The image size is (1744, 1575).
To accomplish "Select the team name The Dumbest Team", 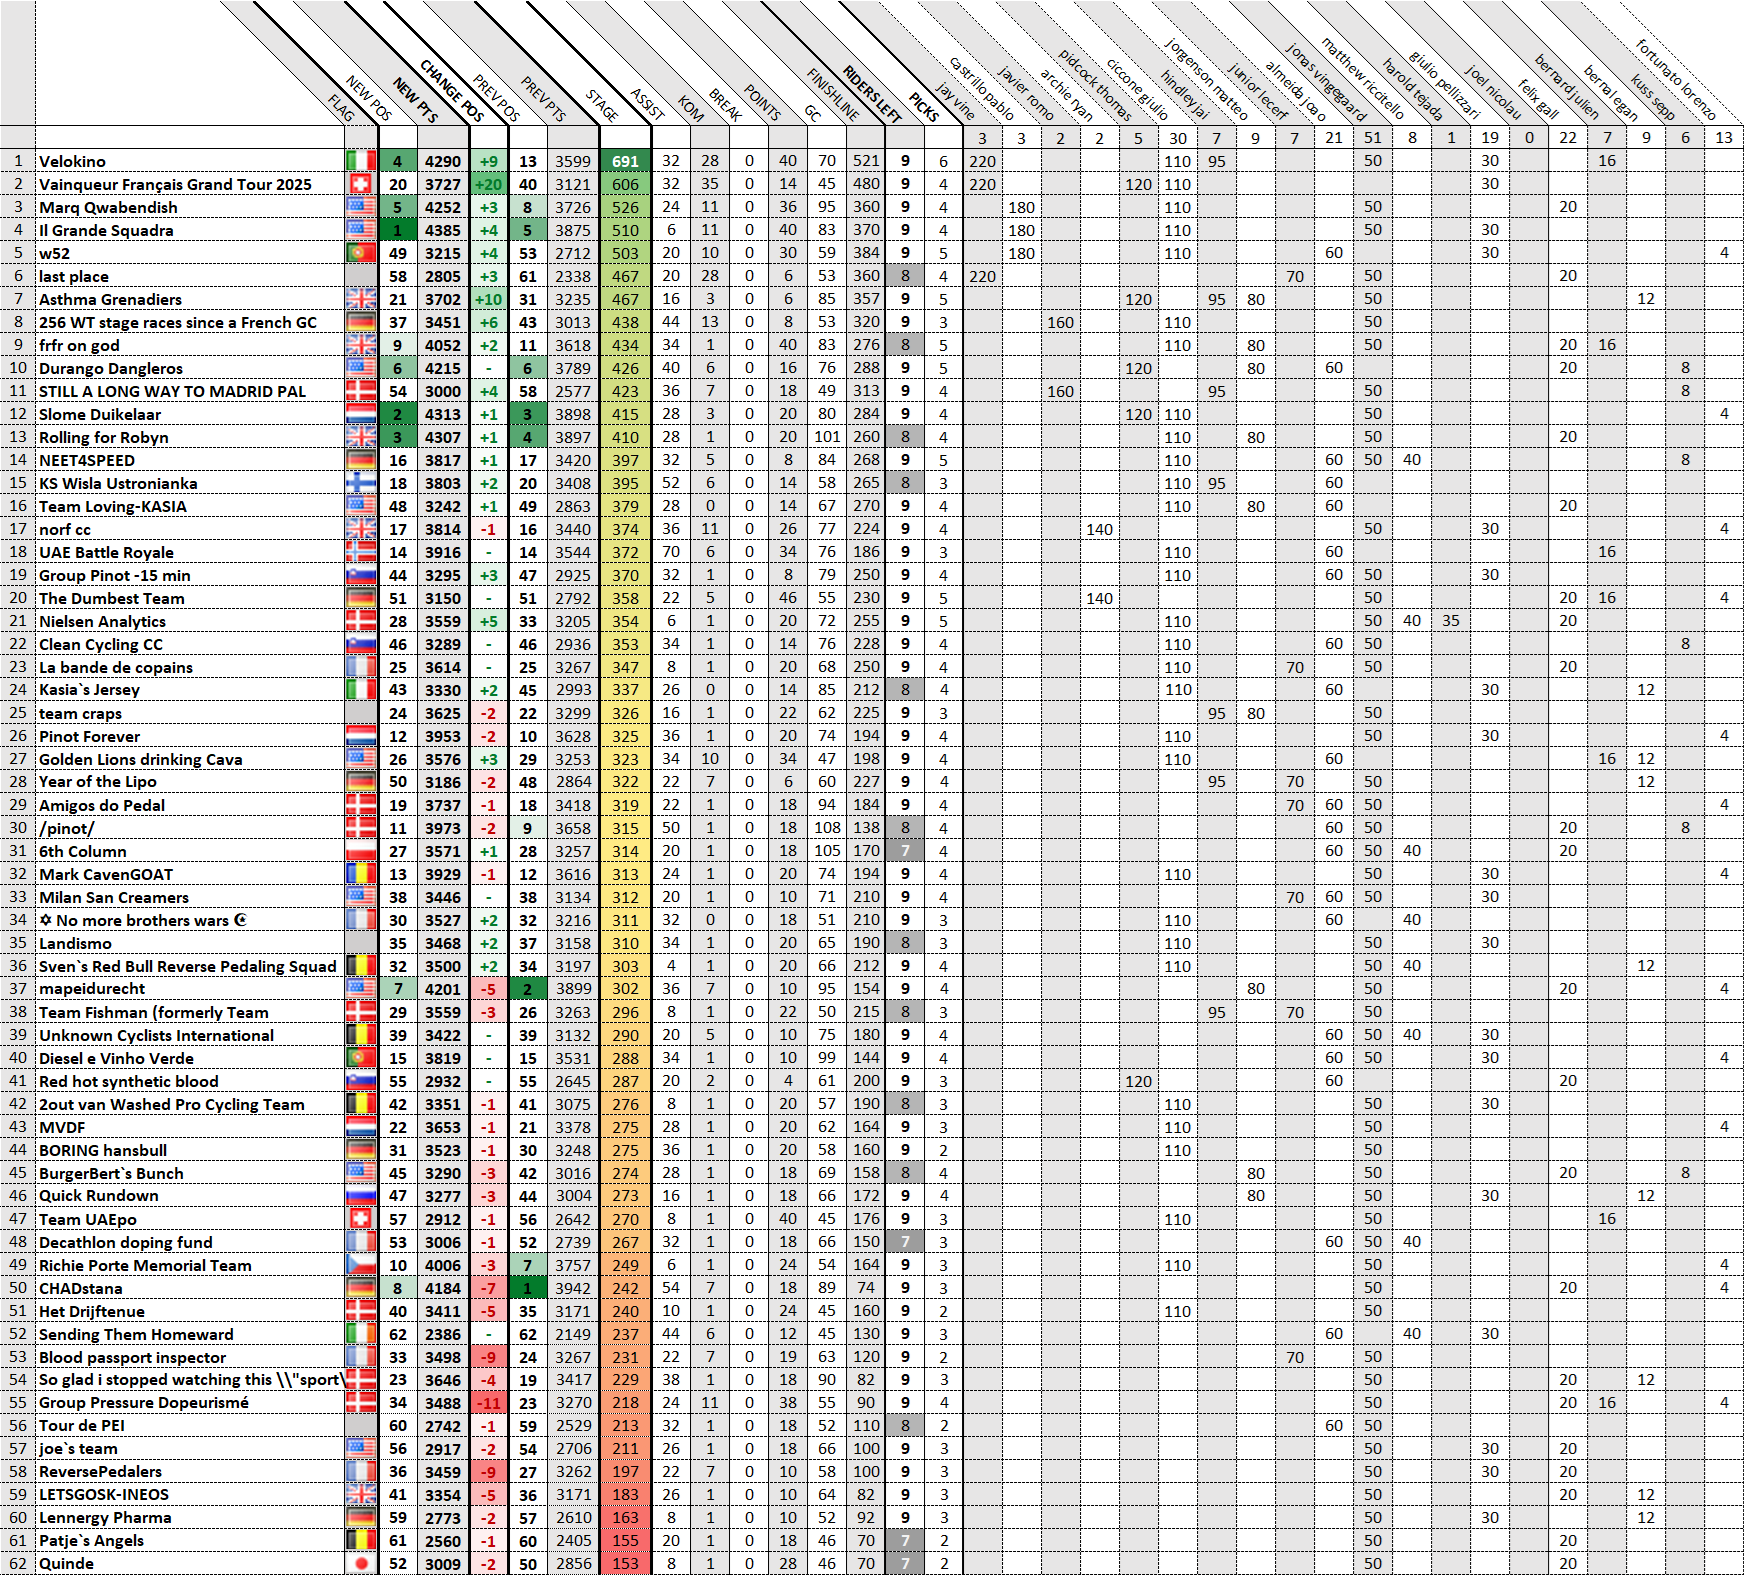I will click(x=112, y=599).
